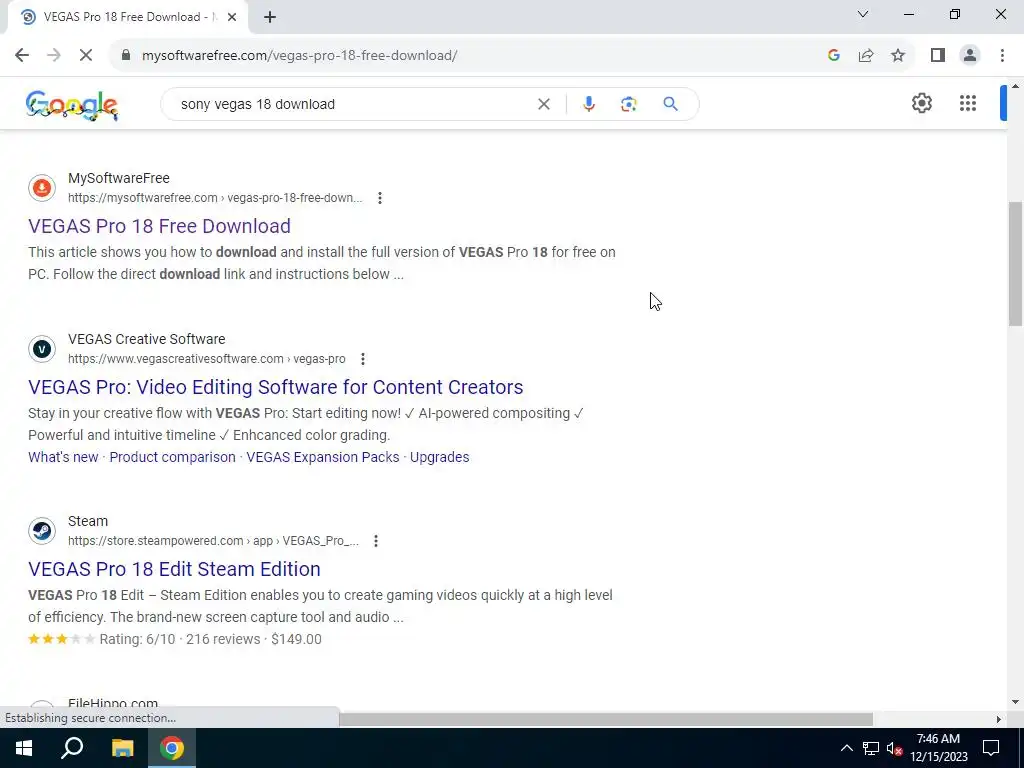Click the MySoftwareFree site favicon
This screenshot has height=768, width=1024.
click(x=42, y=188)
